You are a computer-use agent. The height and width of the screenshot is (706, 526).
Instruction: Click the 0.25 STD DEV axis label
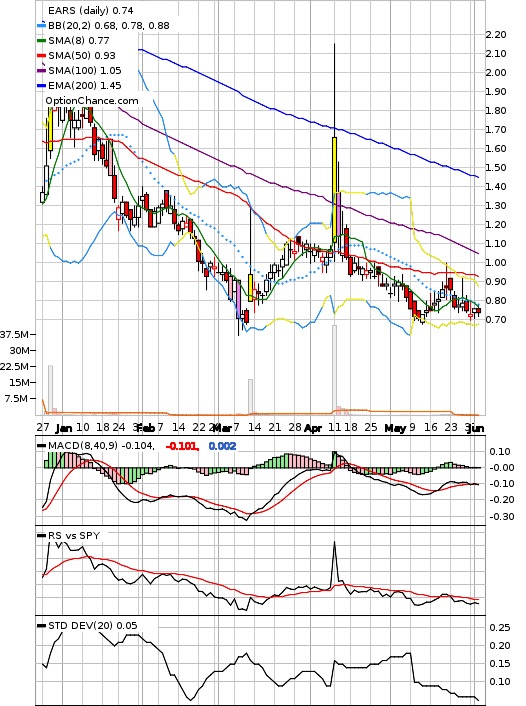pyautogui.click(x=500, y=628)
